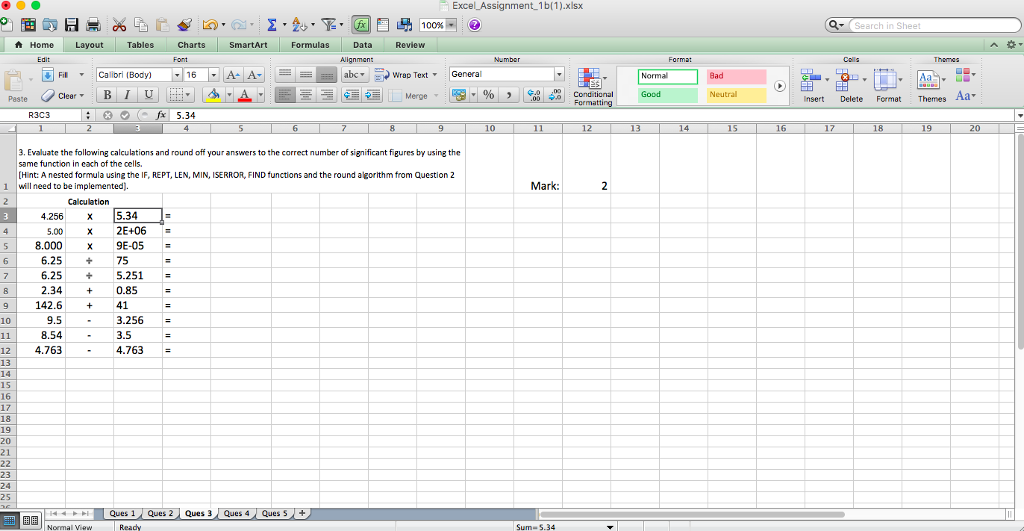Show more cell styles arrow
1024x531 pixels.
tap(780, 86)
